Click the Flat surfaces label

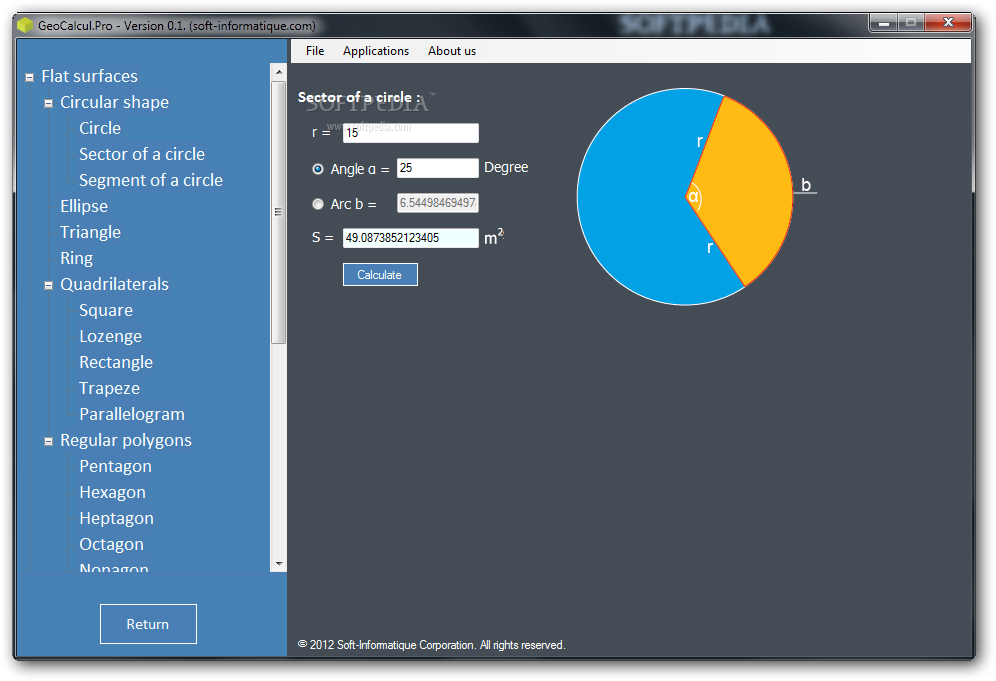[x=90, y=76]
